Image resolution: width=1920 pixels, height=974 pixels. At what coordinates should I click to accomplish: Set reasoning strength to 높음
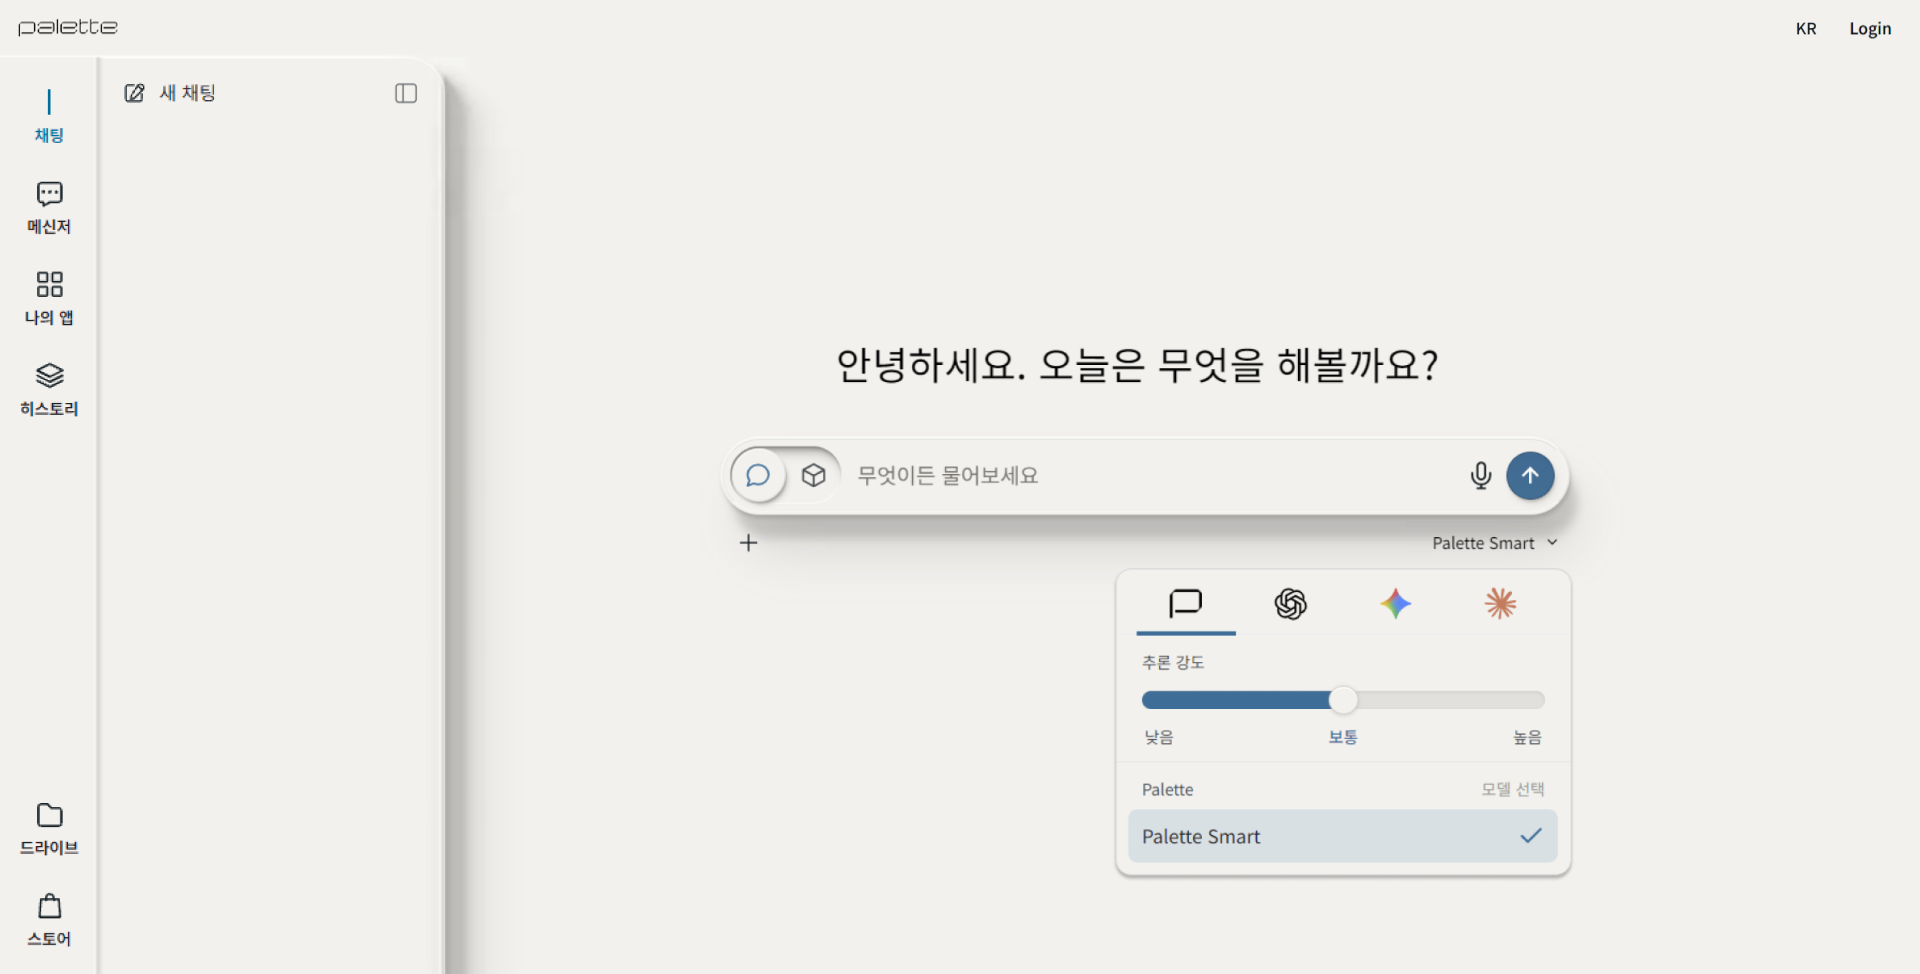point(1527,737)
